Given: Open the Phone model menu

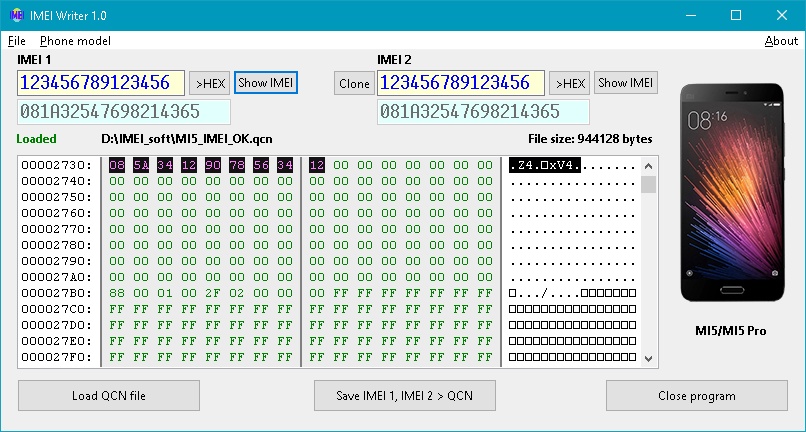Looking at the screenshot, I should coord(75,41).
